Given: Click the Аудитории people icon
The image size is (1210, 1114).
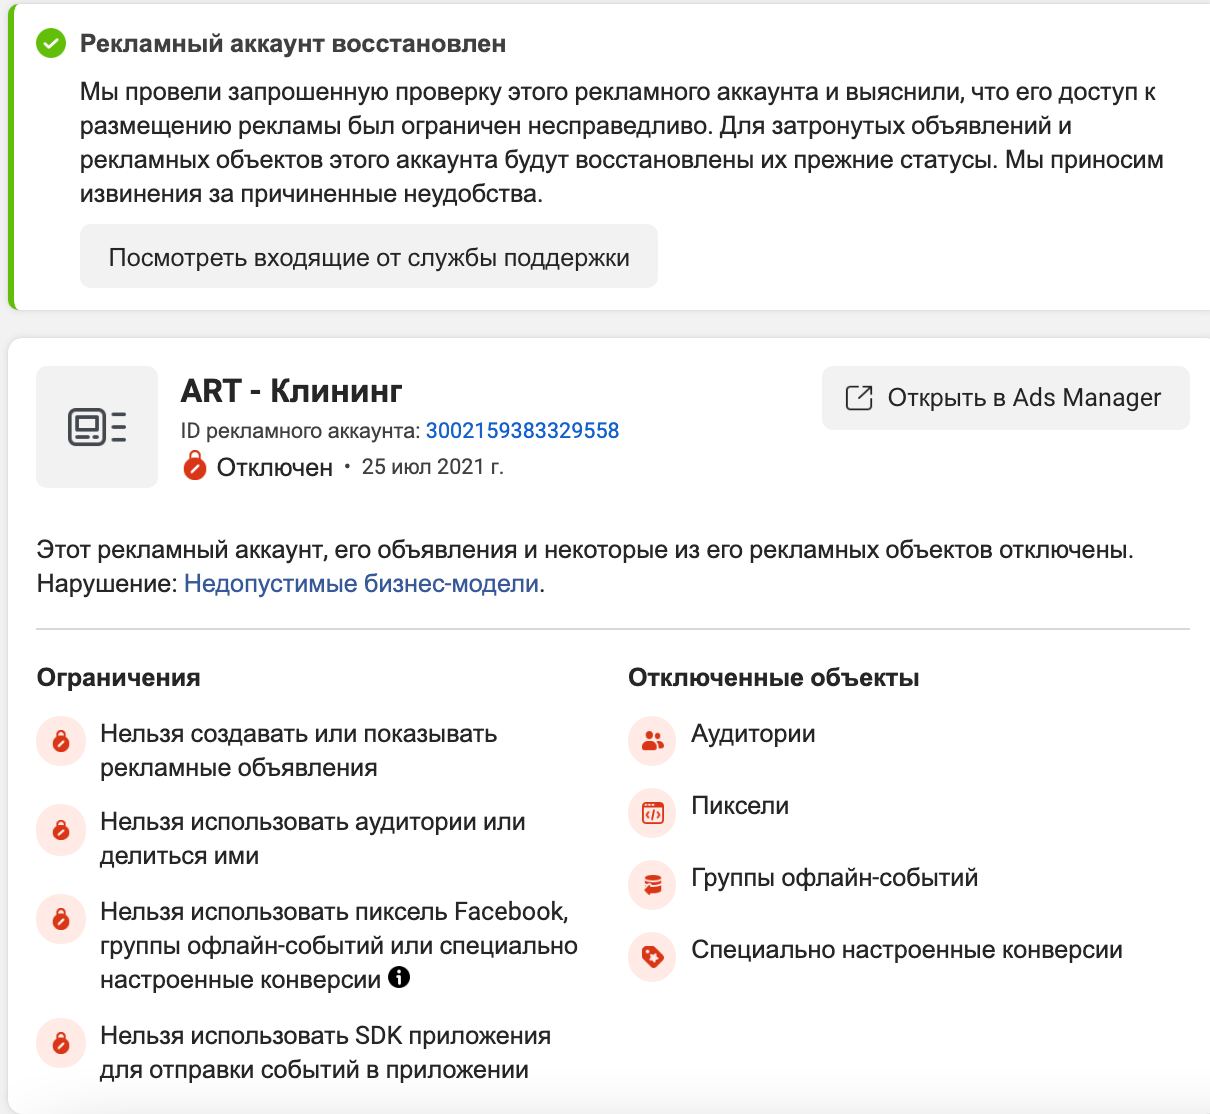Looking at the screenshot, I should click(x=652, y=741).
